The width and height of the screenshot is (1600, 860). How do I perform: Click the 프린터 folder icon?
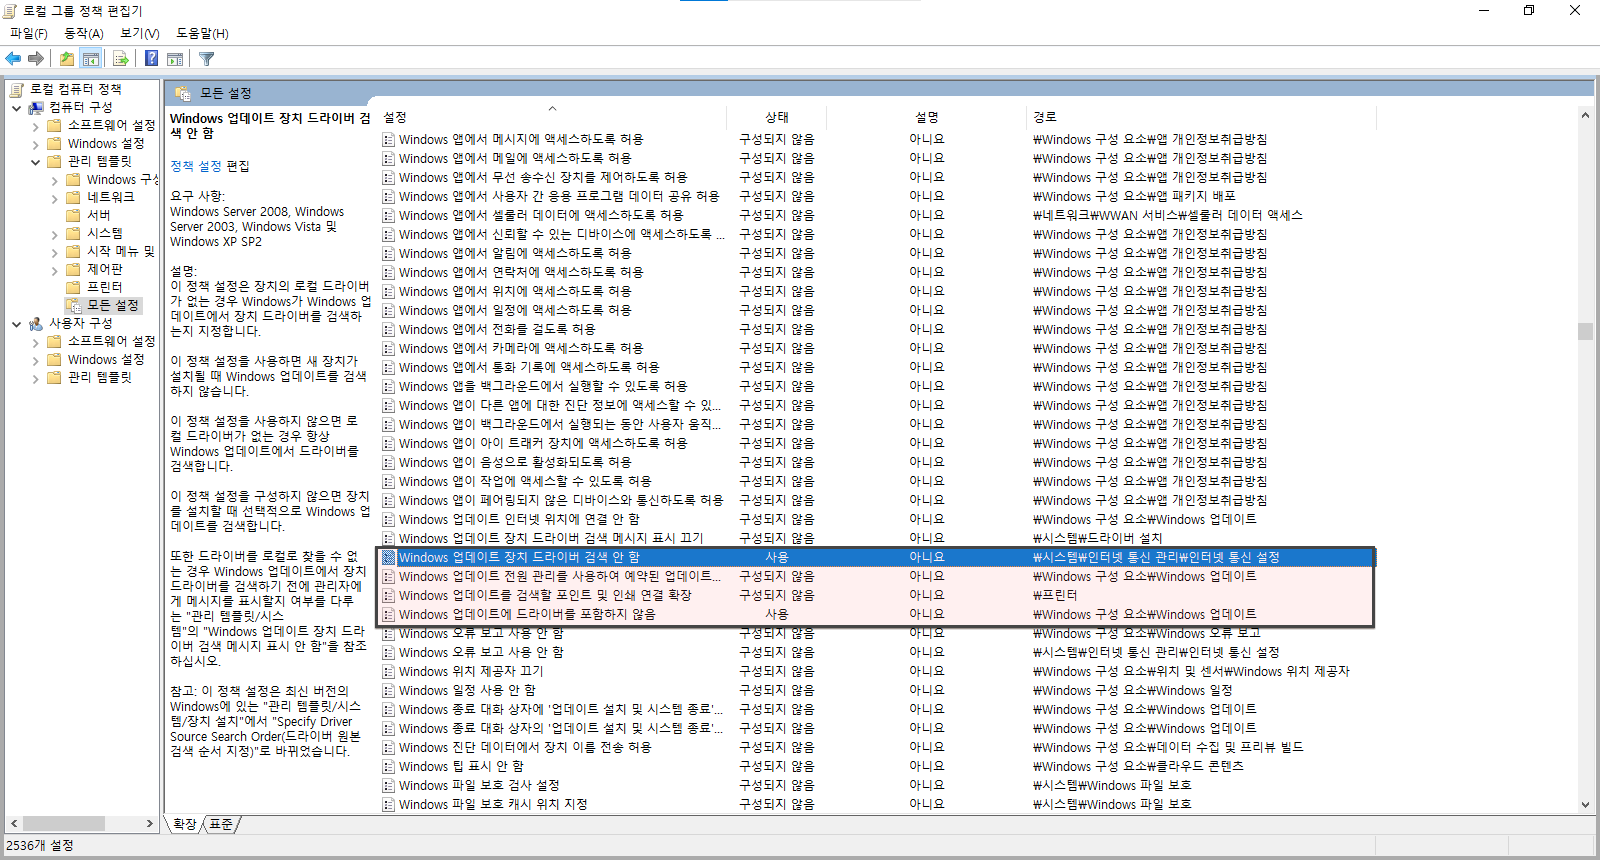pos(73,287)
